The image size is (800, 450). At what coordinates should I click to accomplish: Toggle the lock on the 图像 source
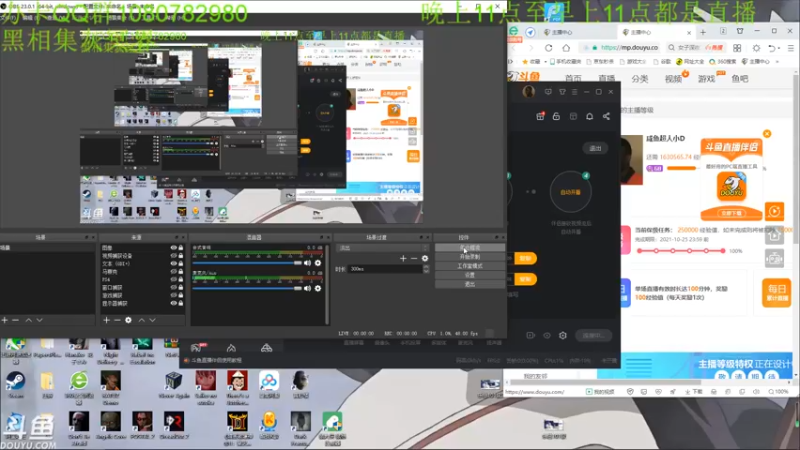tap(181, 247)
